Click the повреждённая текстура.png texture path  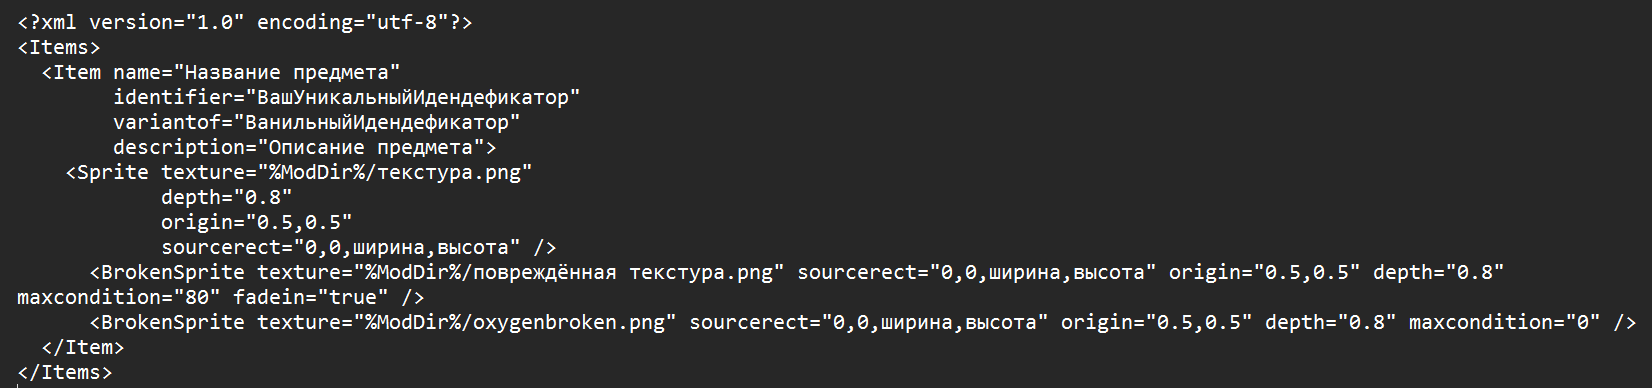click(569, 272)
